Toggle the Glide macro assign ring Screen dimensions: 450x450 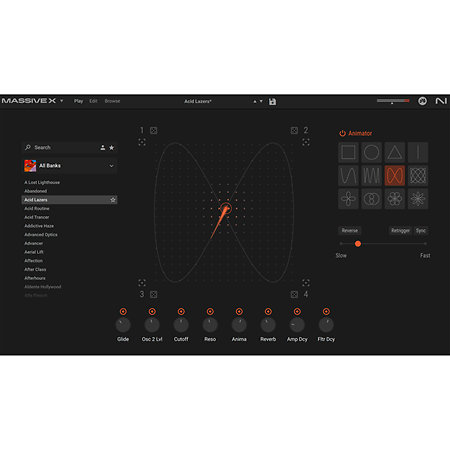(123, 311)
